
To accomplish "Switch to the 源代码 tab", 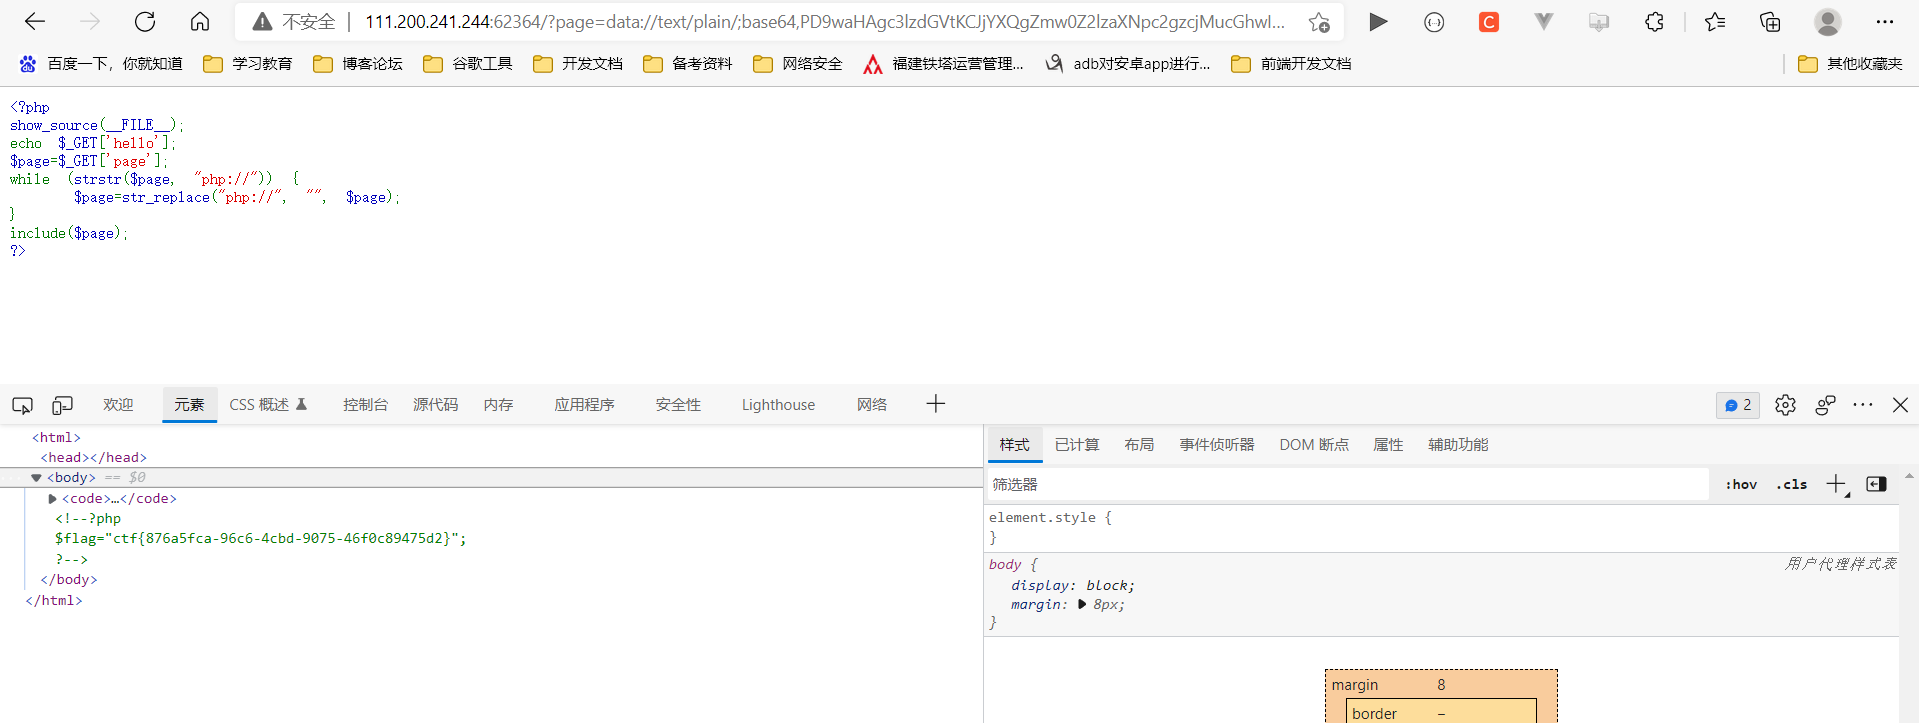I will (435, 405).
